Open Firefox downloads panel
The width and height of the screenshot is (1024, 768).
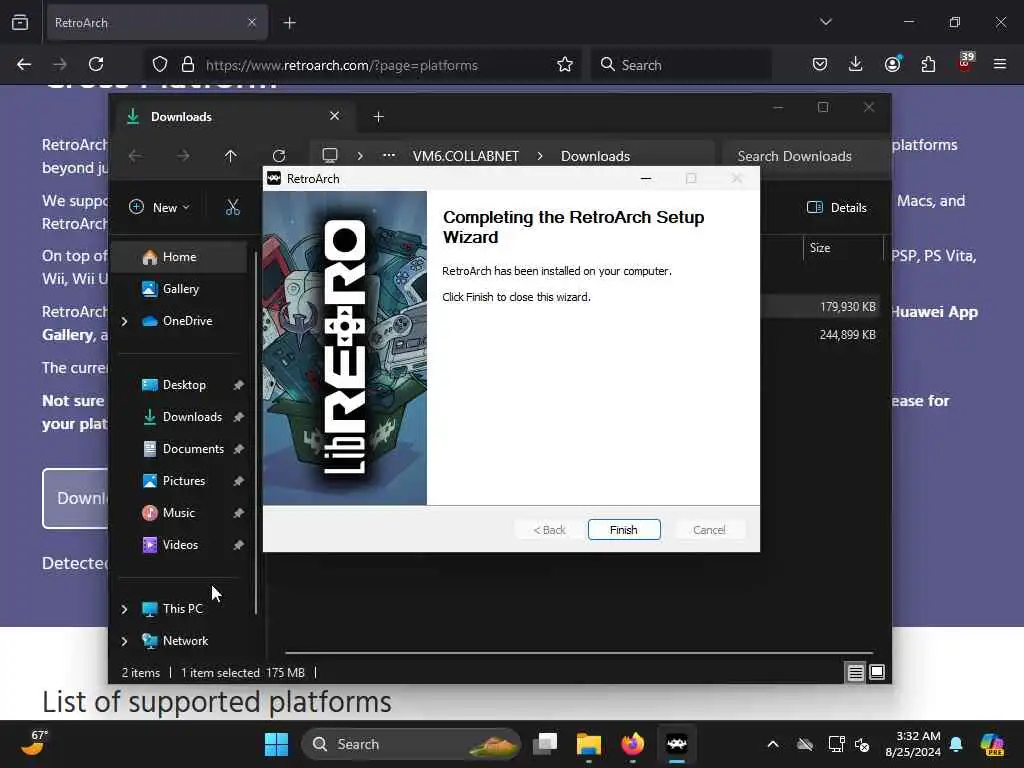(856, 64)
